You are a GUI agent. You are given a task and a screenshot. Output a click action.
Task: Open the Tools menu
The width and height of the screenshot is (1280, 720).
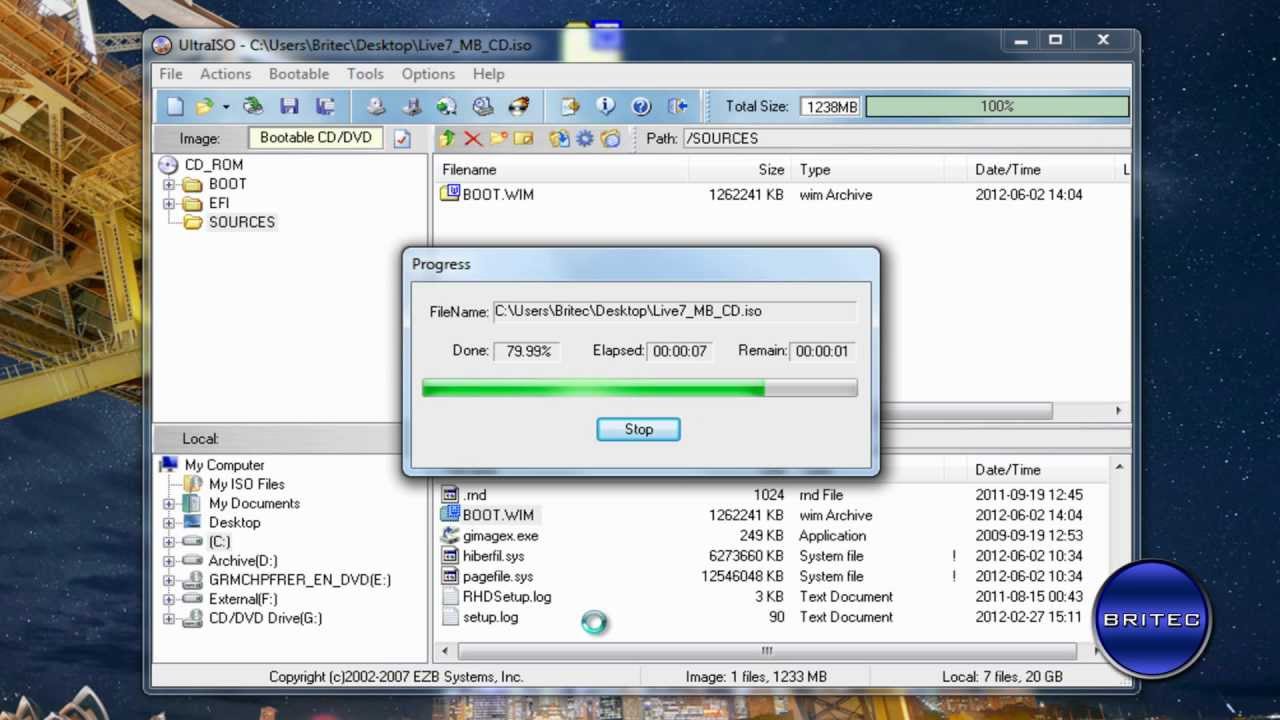(x=365, y=74)
